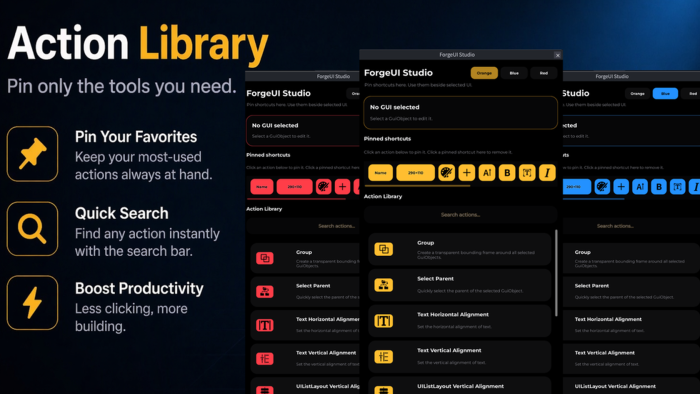Pin UIListLayout Vertical Alignment in the red window
The width and height of the screenshot is (700, 394).
click(x=305, y=386)
